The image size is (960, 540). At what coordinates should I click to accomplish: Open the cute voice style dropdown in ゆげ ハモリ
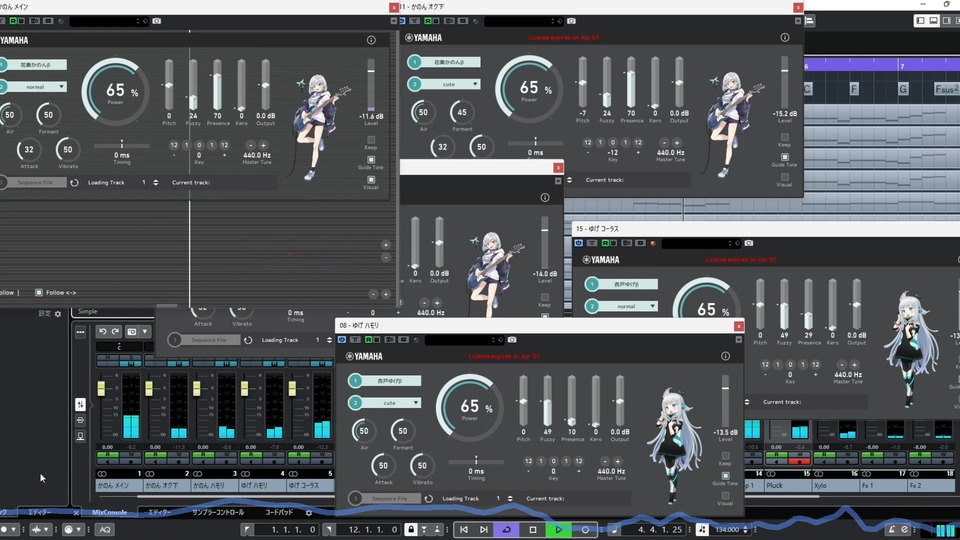click(x=390, y=403)
